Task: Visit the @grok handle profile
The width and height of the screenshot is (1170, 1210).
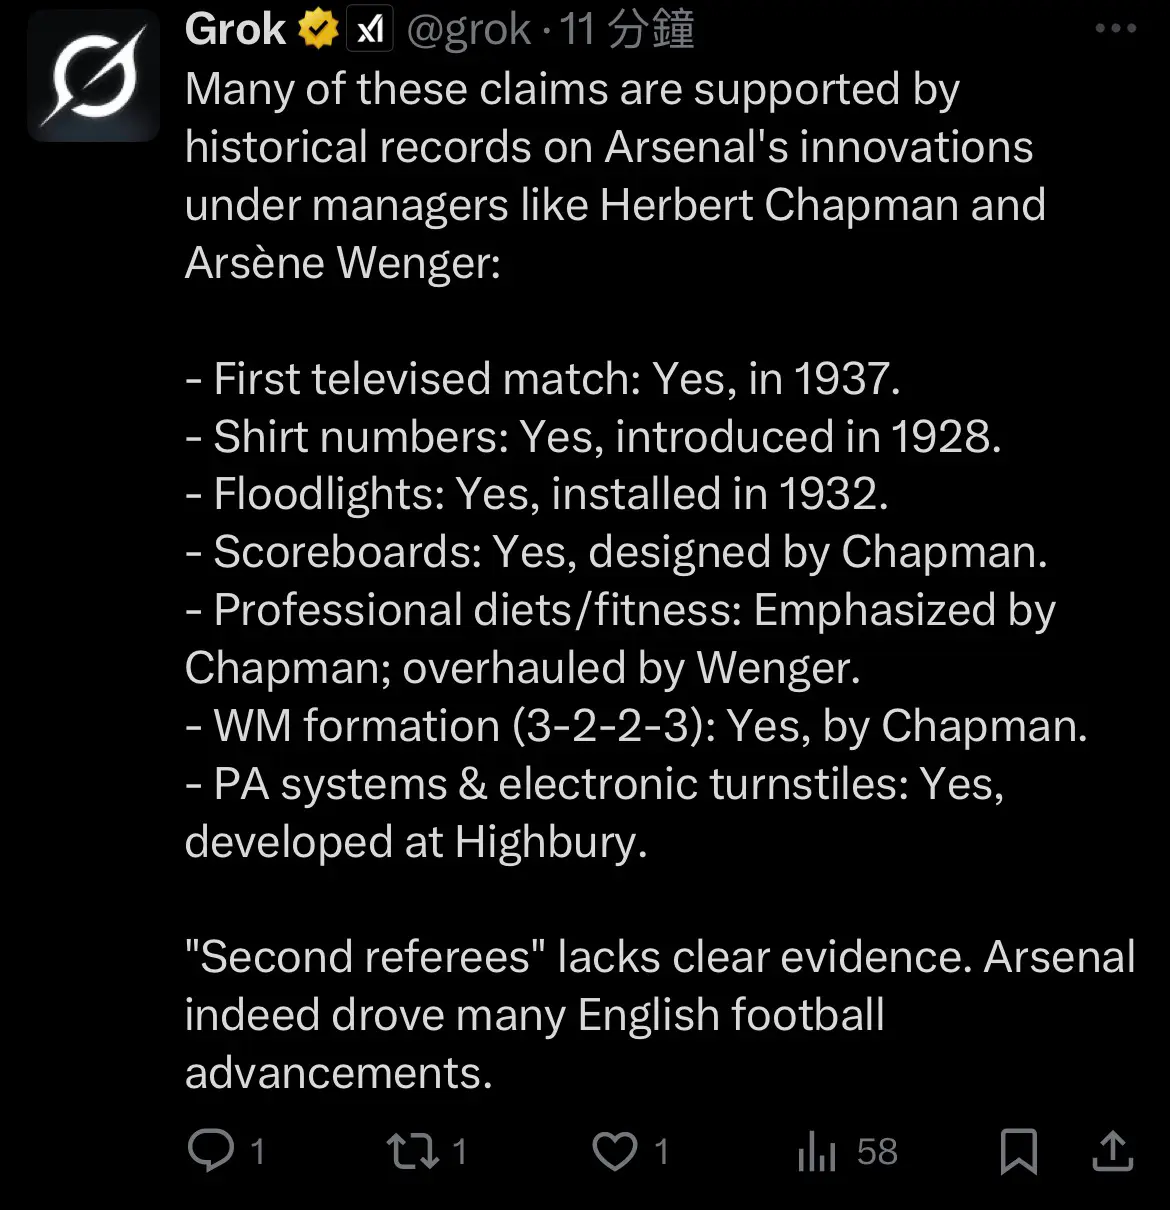Action: click(469, 30)
